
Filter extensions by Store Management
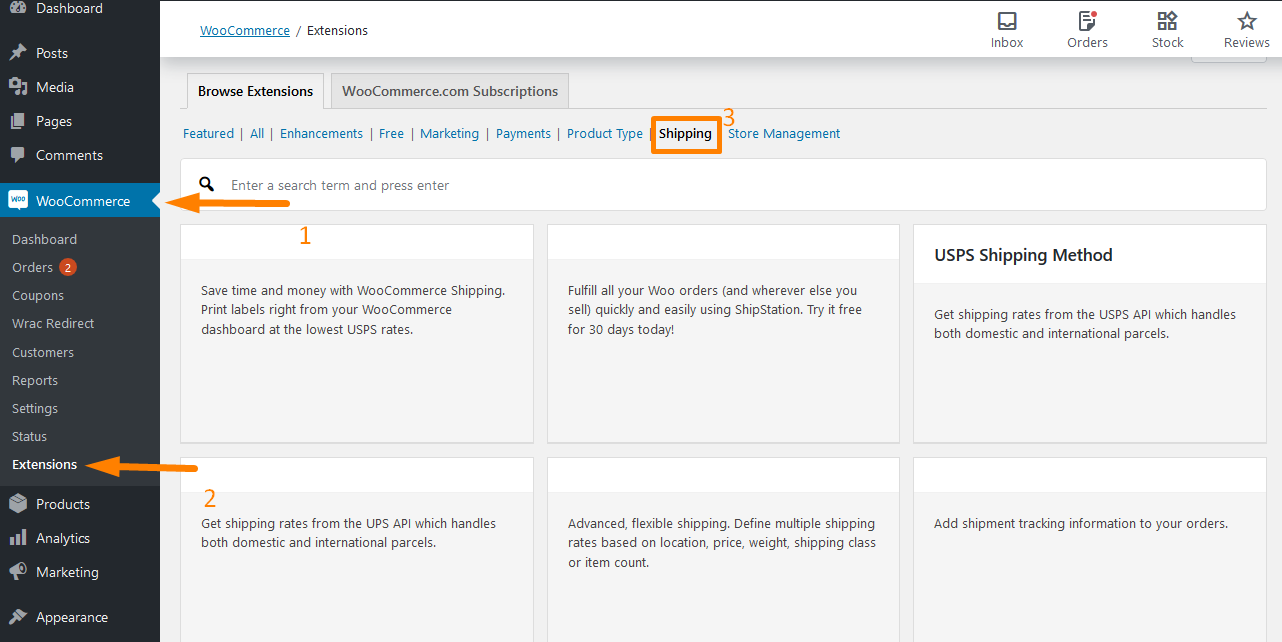click(784, 133)
